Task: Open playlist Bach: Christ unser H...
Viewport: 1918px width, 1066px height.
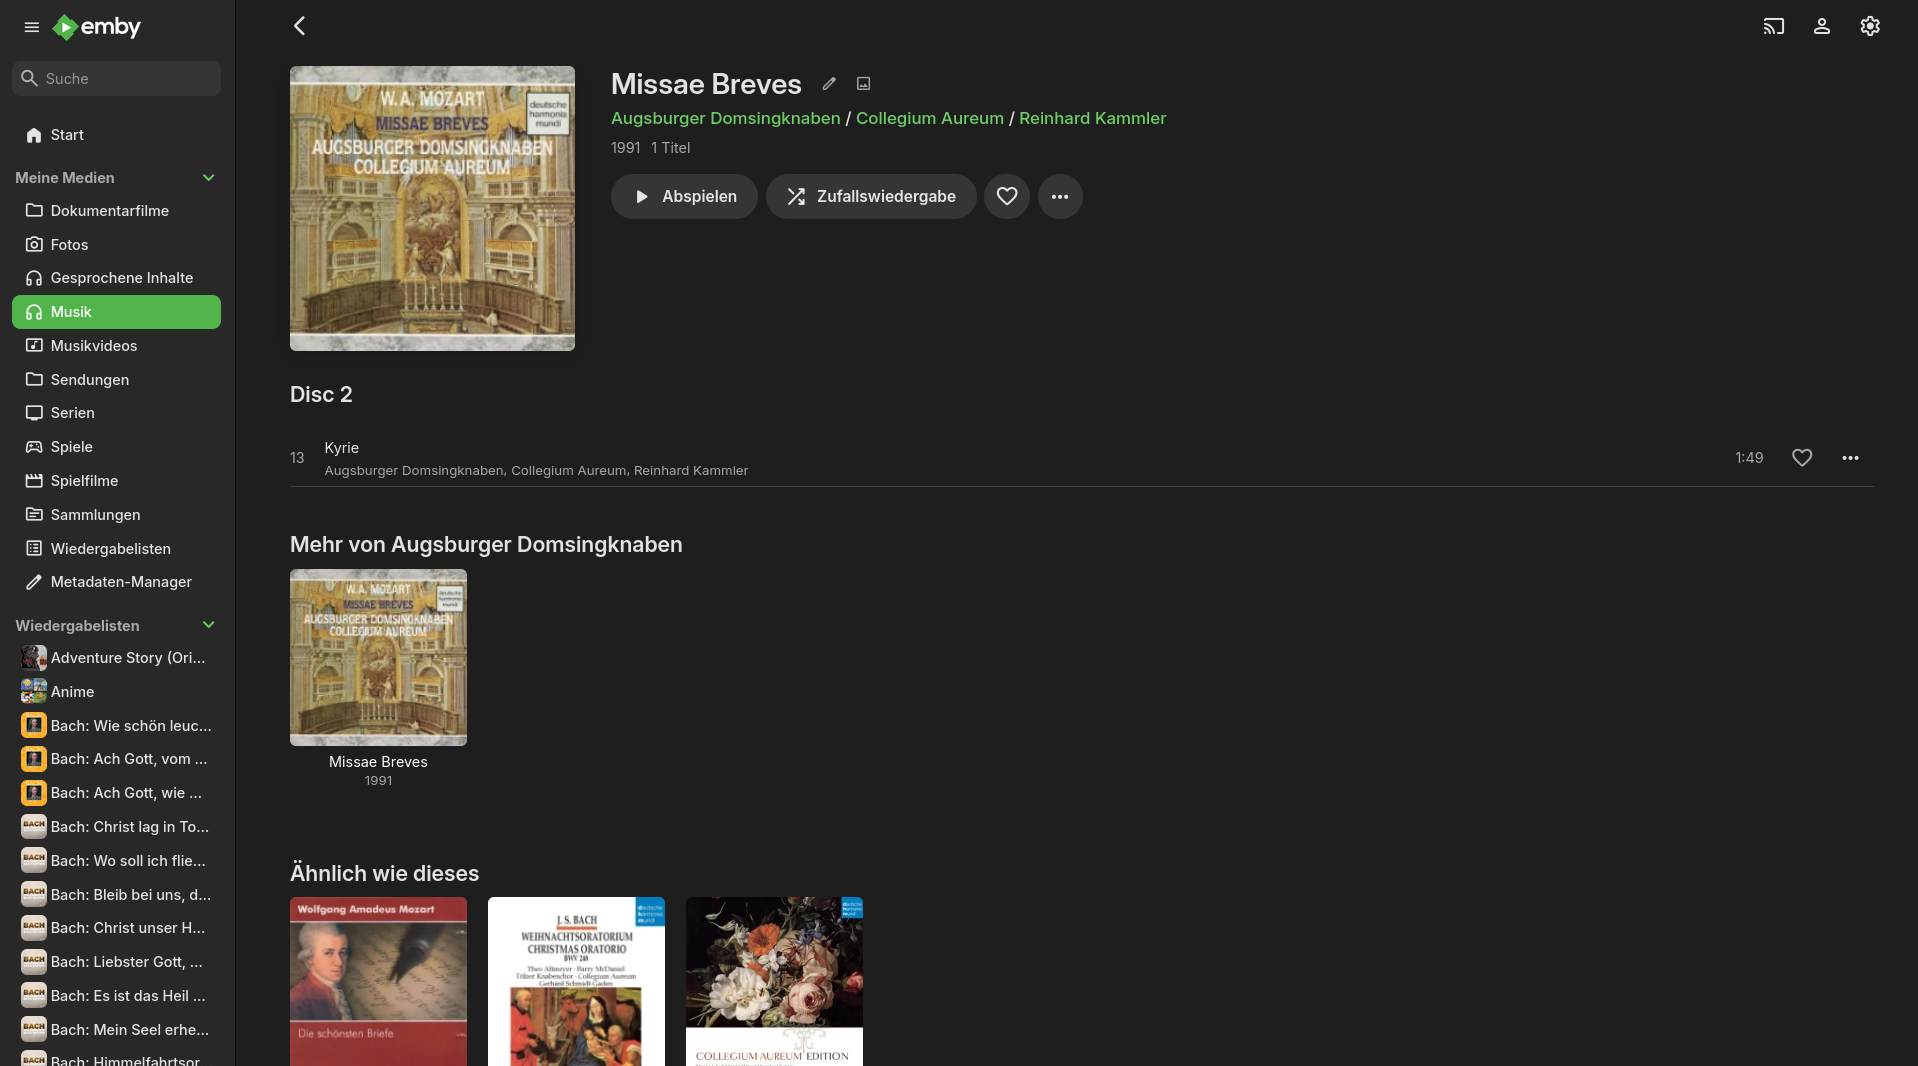Action: (116, 928)
